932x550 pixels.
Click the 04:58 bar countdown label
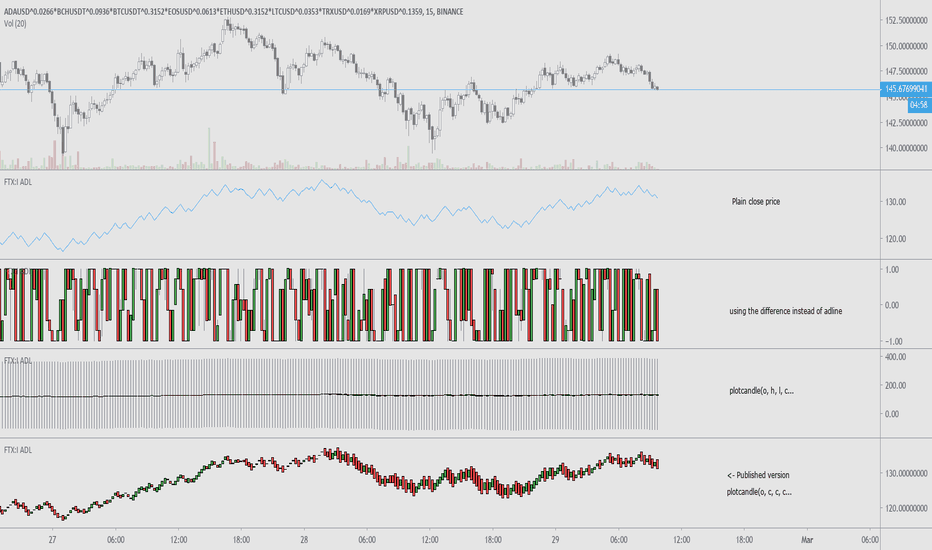919,105
